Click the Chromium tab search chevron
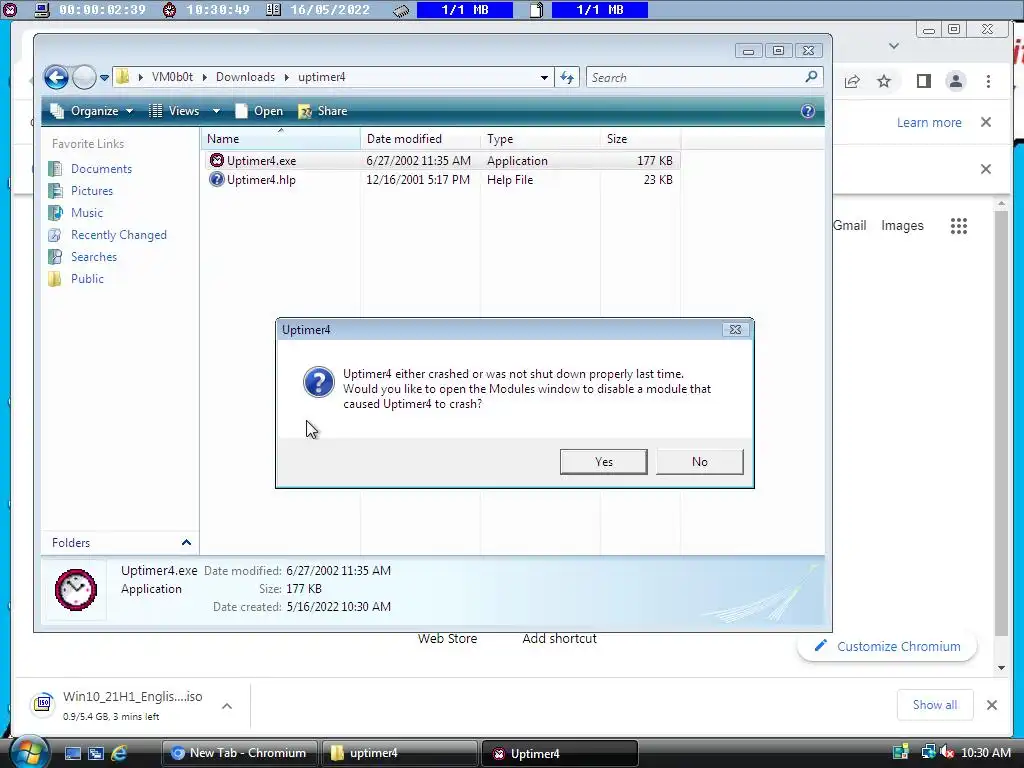The width and height of the screenshot is (1024, 768). 894,46
